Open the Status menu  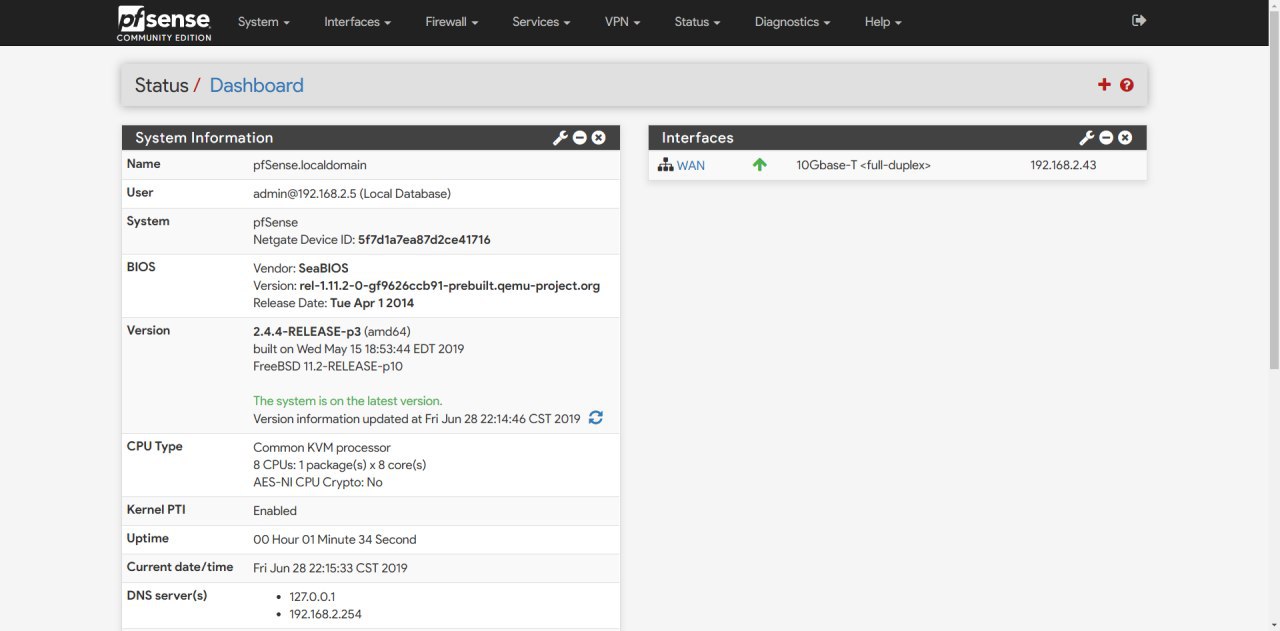[697, 22]
